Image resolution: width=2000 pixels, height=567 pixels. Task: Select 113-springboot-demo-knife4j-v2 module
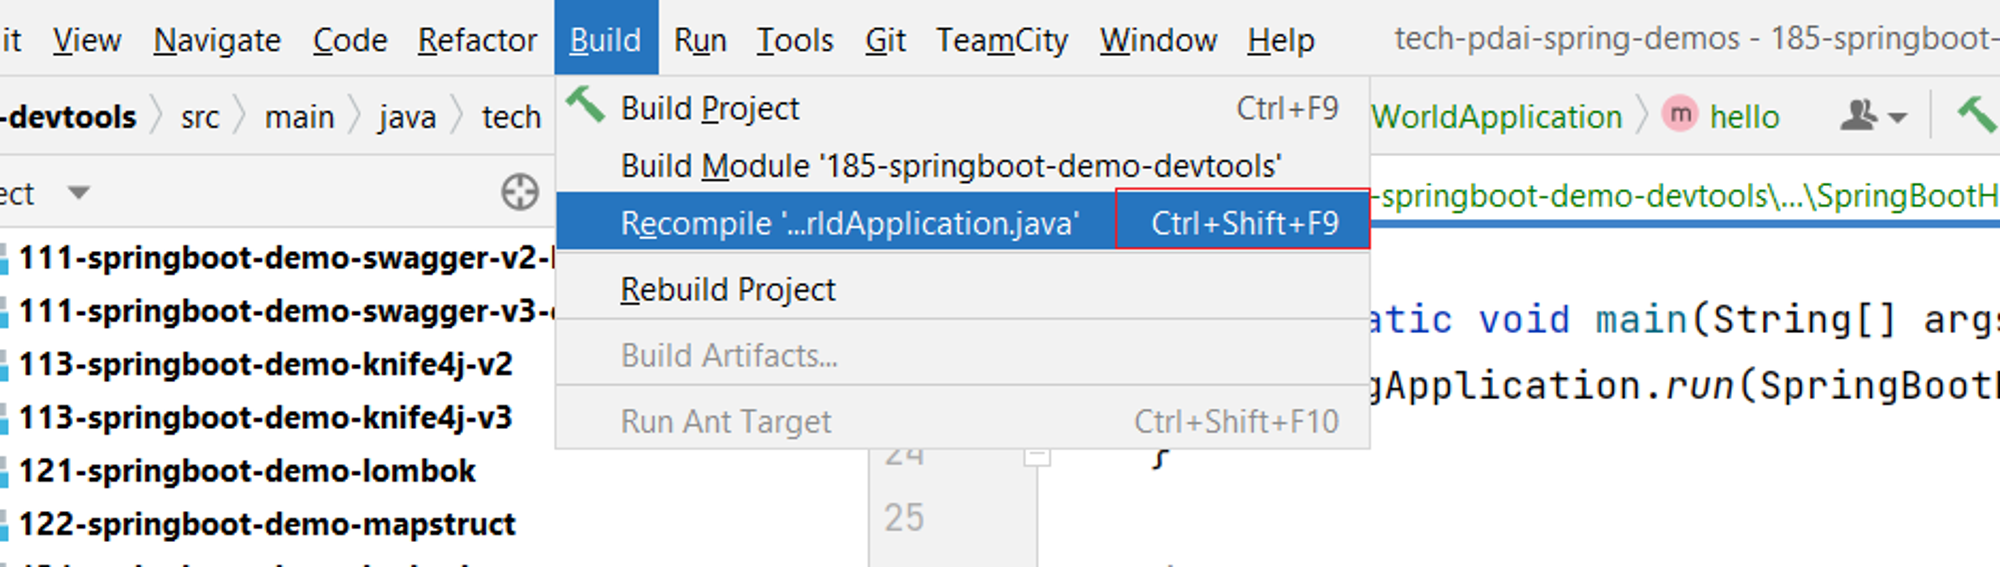[x=265, y=364]
